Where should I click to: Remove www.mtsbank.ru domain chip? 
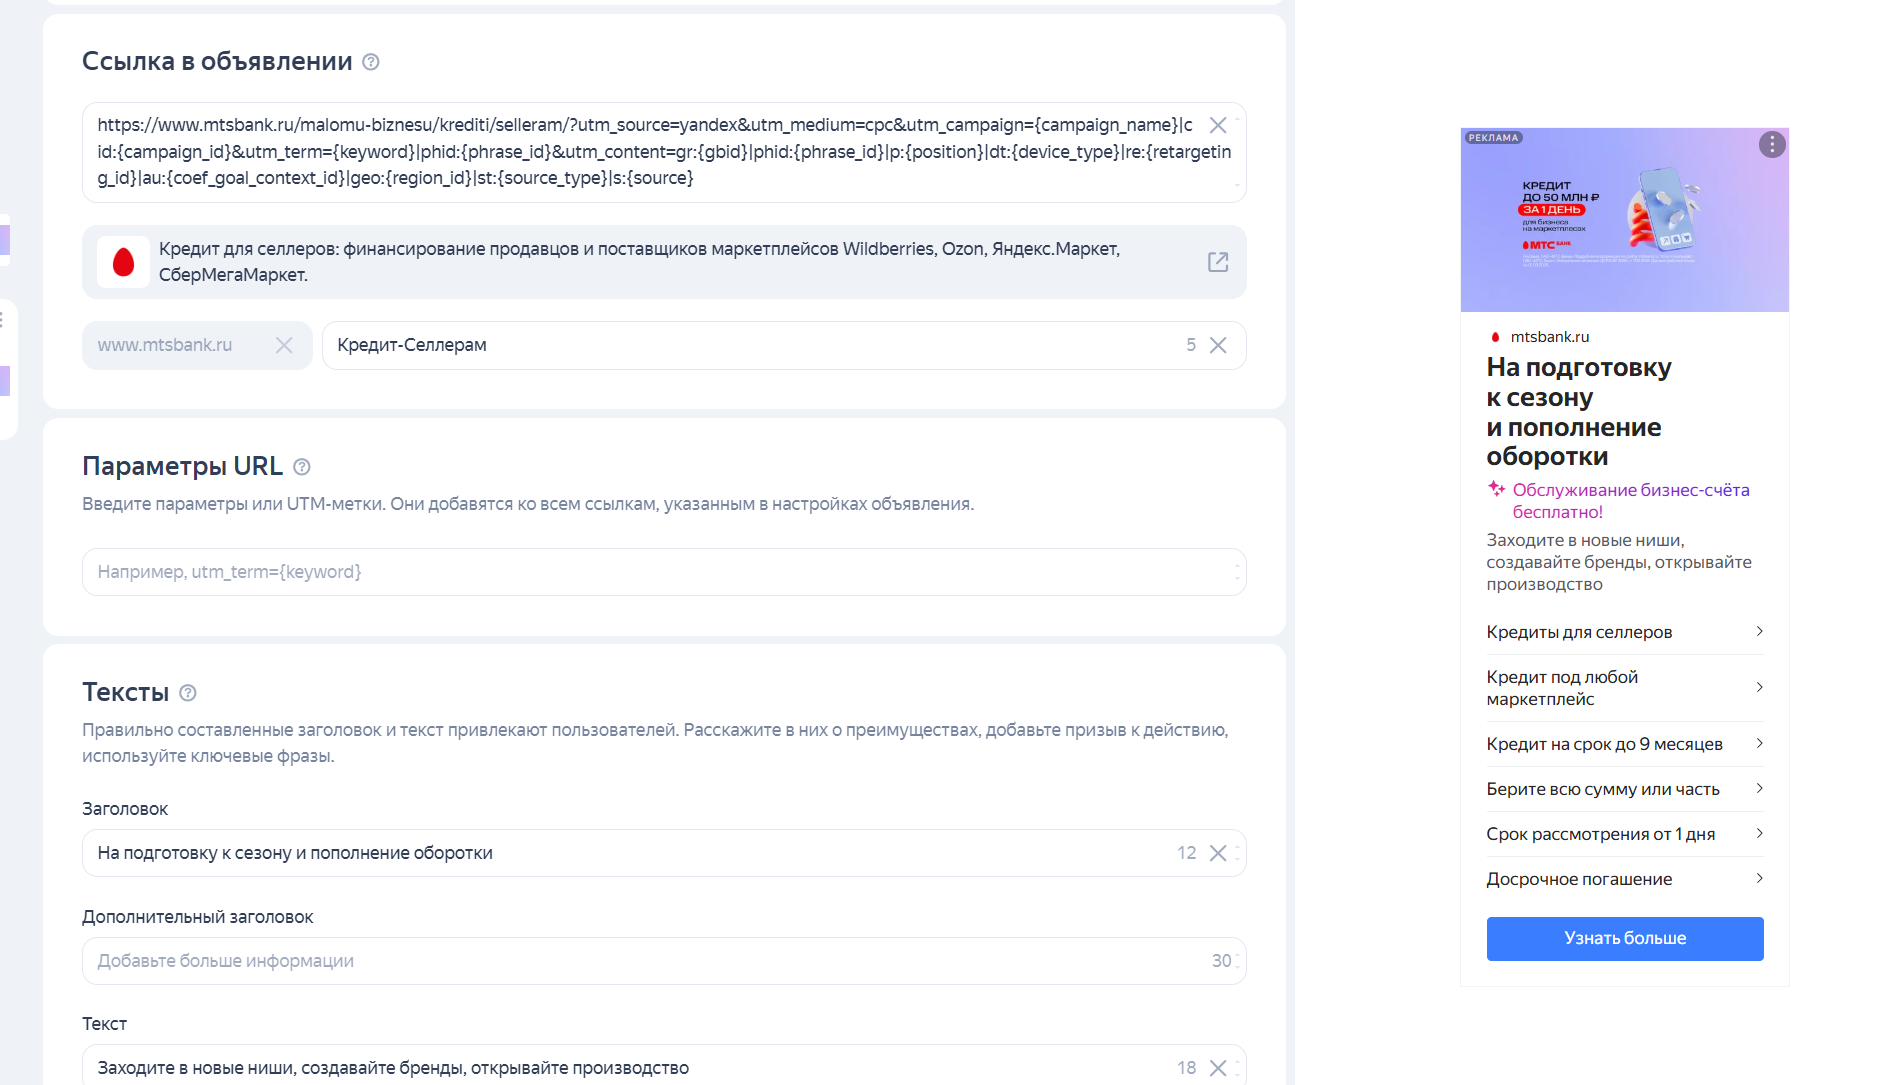(284, 345)
